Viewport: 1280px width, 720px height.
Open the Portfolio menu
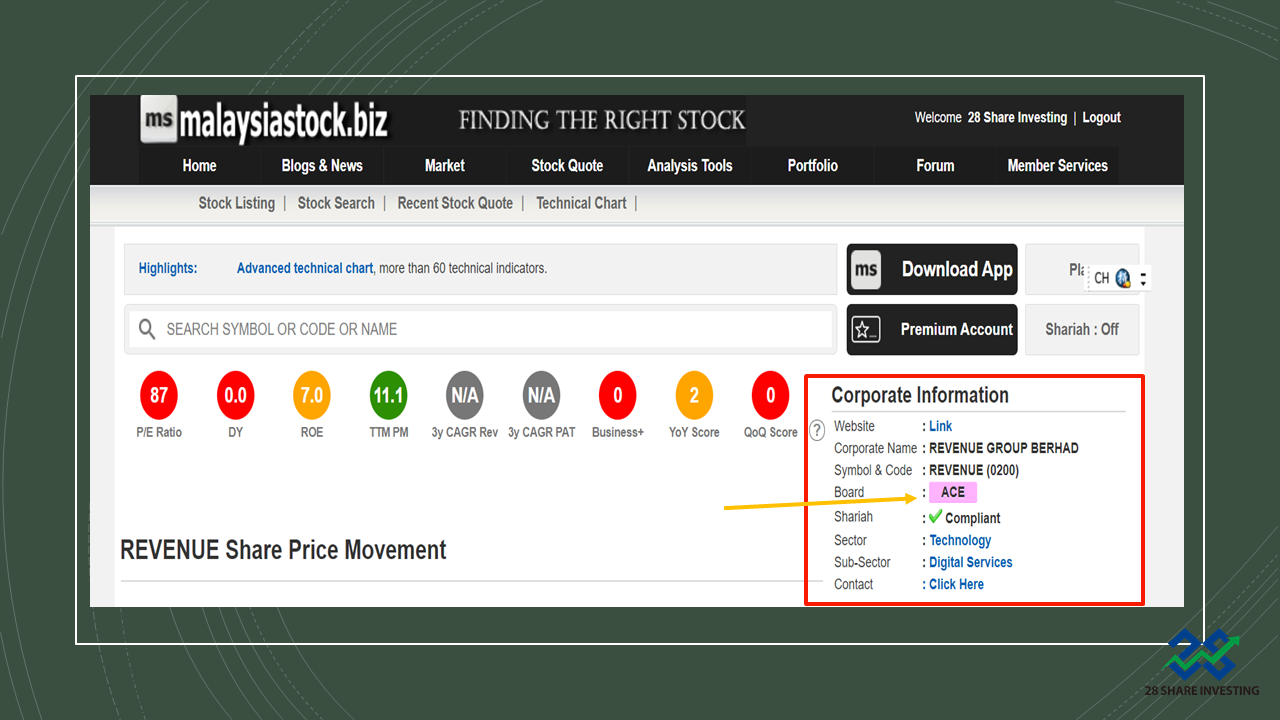point(813,166)
